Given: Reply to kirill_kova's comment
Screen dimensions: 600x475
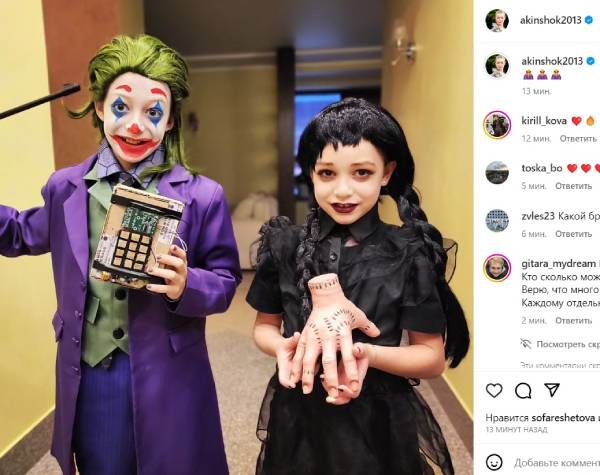Looking at the screenshot, I should (577, 138).
